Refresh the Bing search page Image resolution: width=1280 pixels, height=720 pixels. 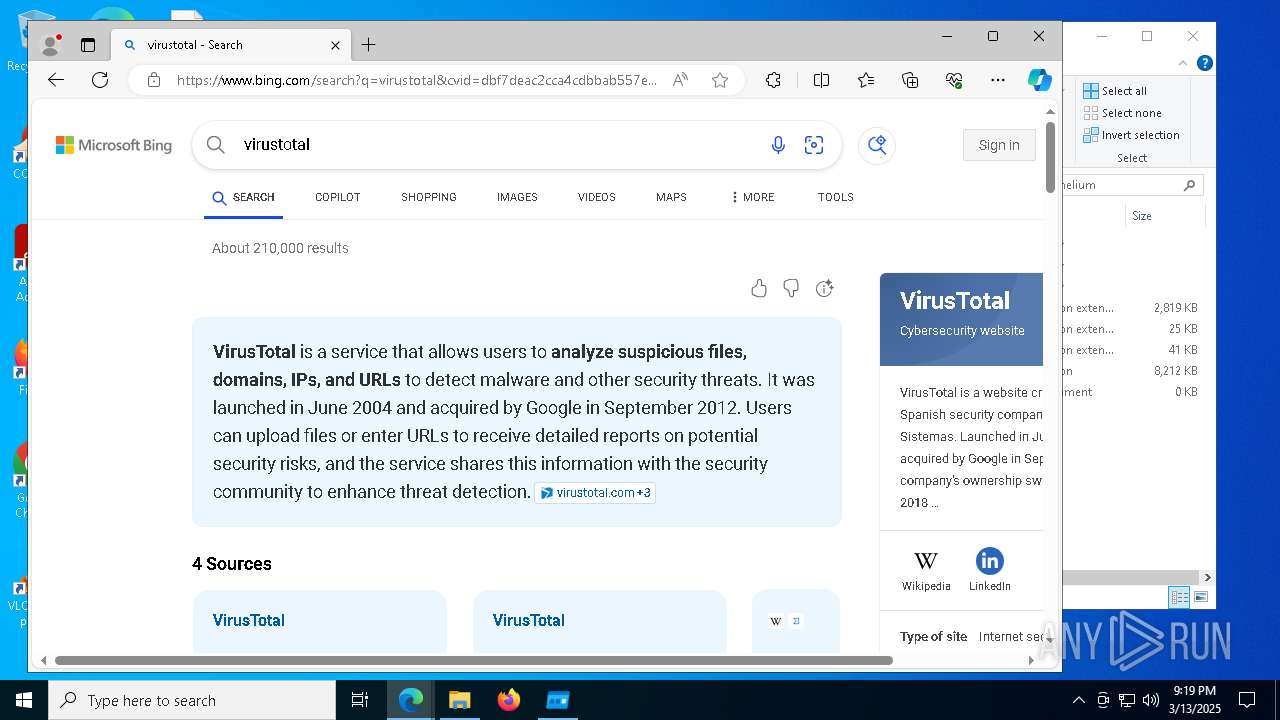[x=100, y=80]
